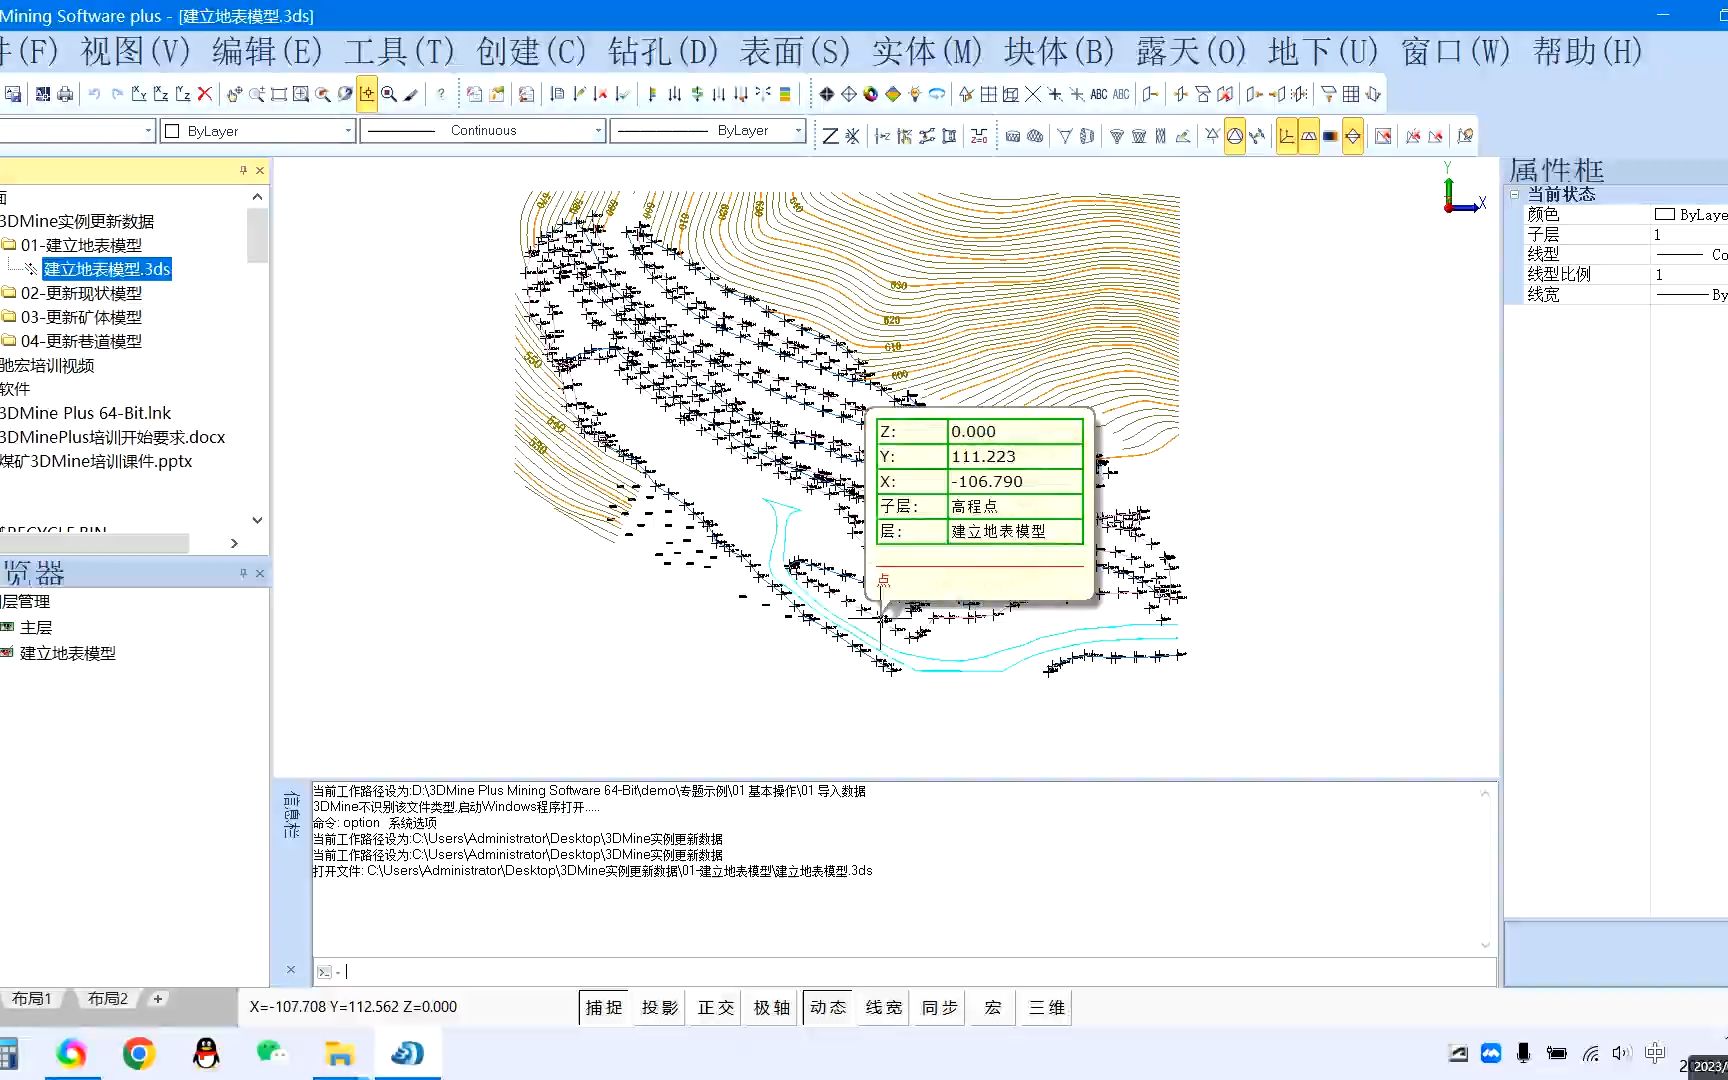Viewport: 1728px width, 1080px height.
Task: Click the highlighted axis display icon
Action: [1287, 136]
